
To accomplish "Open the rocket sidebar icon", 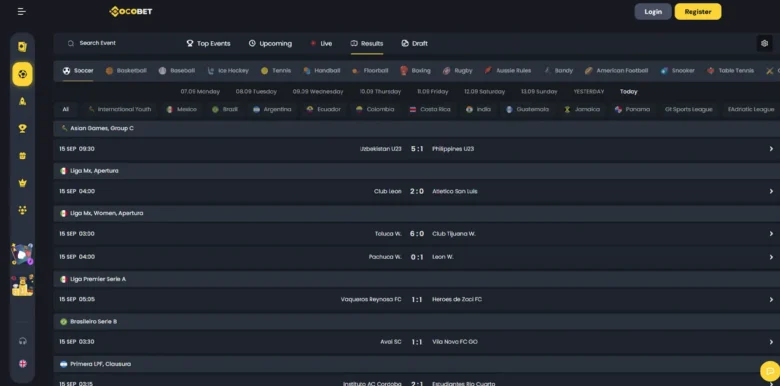I will pyautogui.click(x=22, y=101).
